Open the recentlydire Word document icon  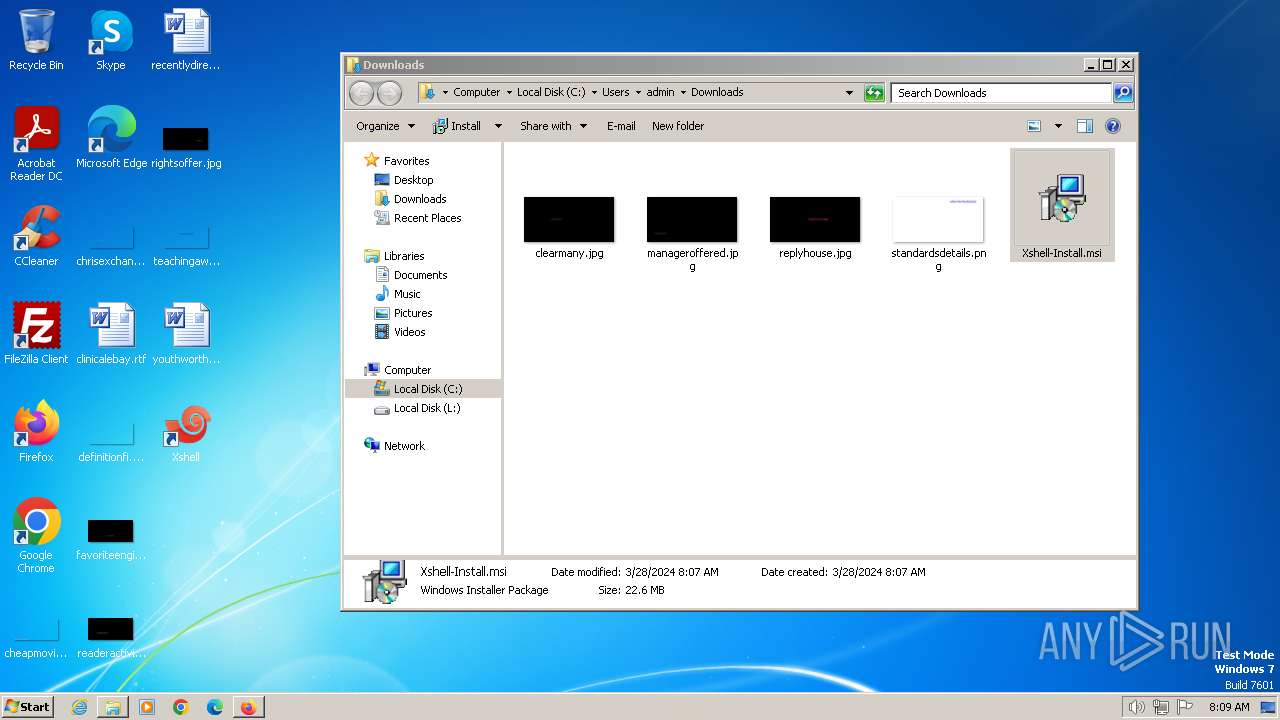(x=186, y=40)
